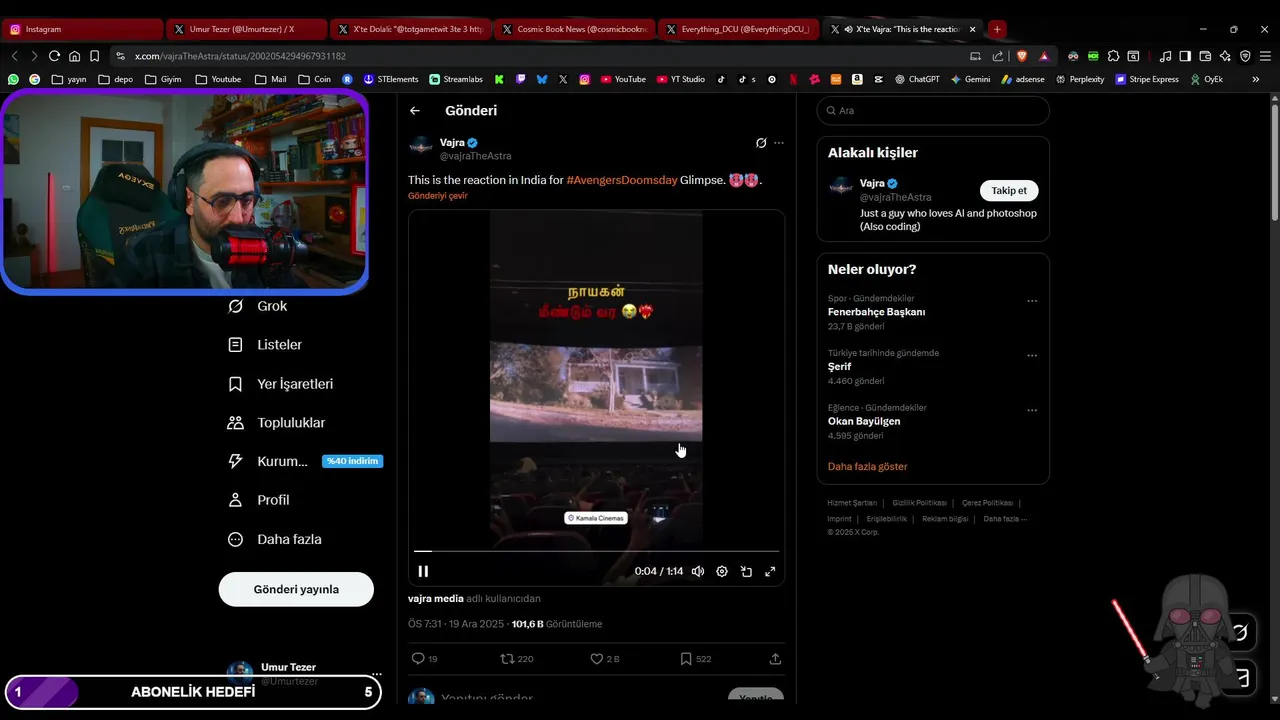Show more trends via Daha fazla göster
The height and width of the screenshot is (720, 1280).
click(x=867, y=467)
